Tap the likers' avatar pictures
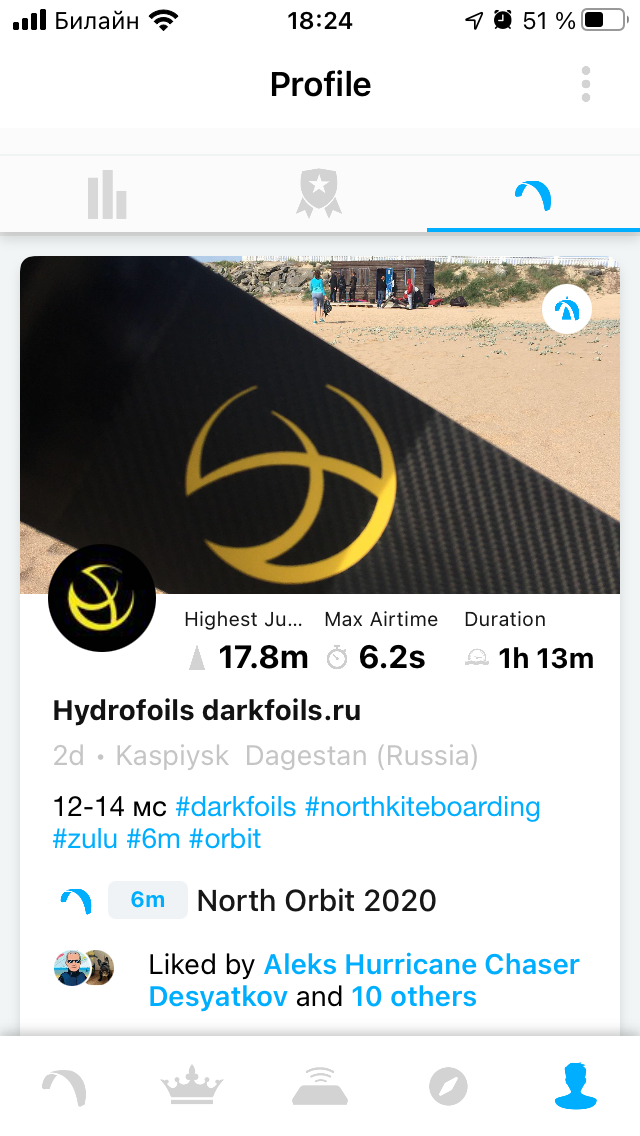Screen dimensions: 640x1136 (84, 967)
